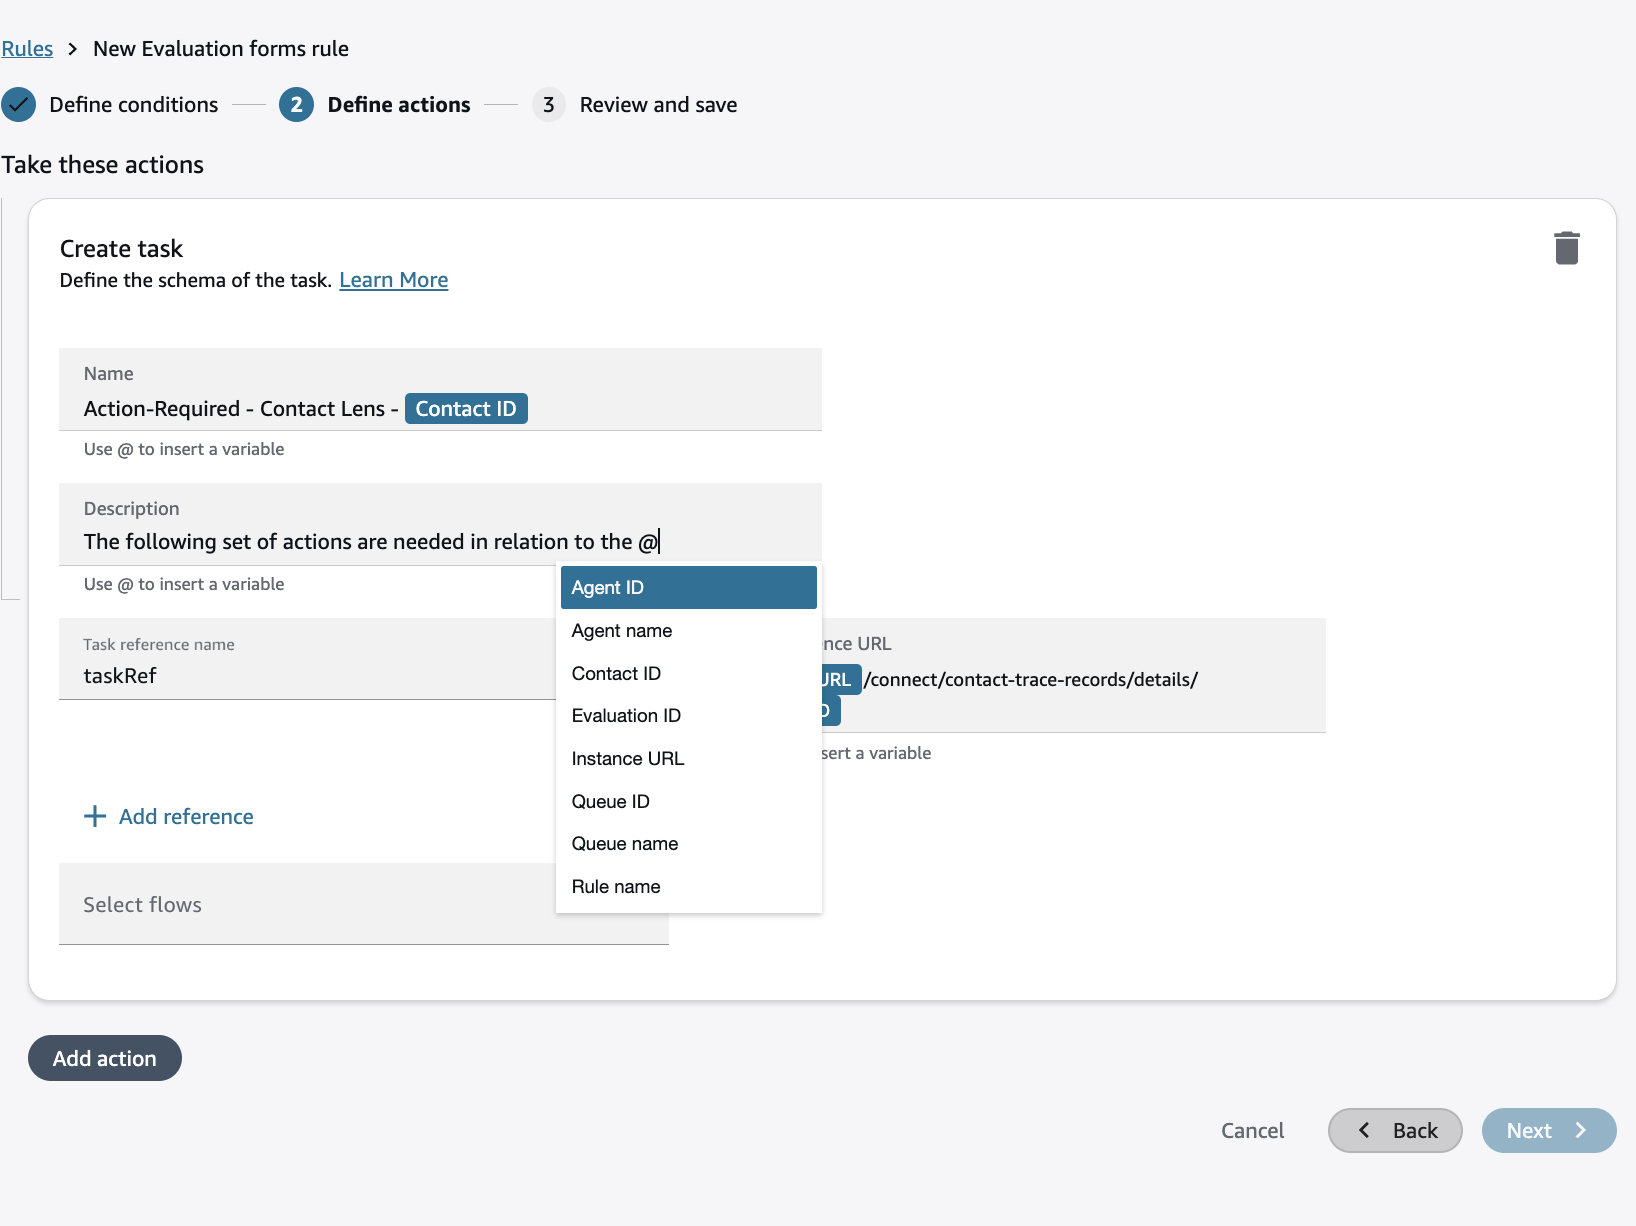This screenshot has height=1226, width=1636.
Task: Click the step 2 circle icon
Action: coord(296,105)
